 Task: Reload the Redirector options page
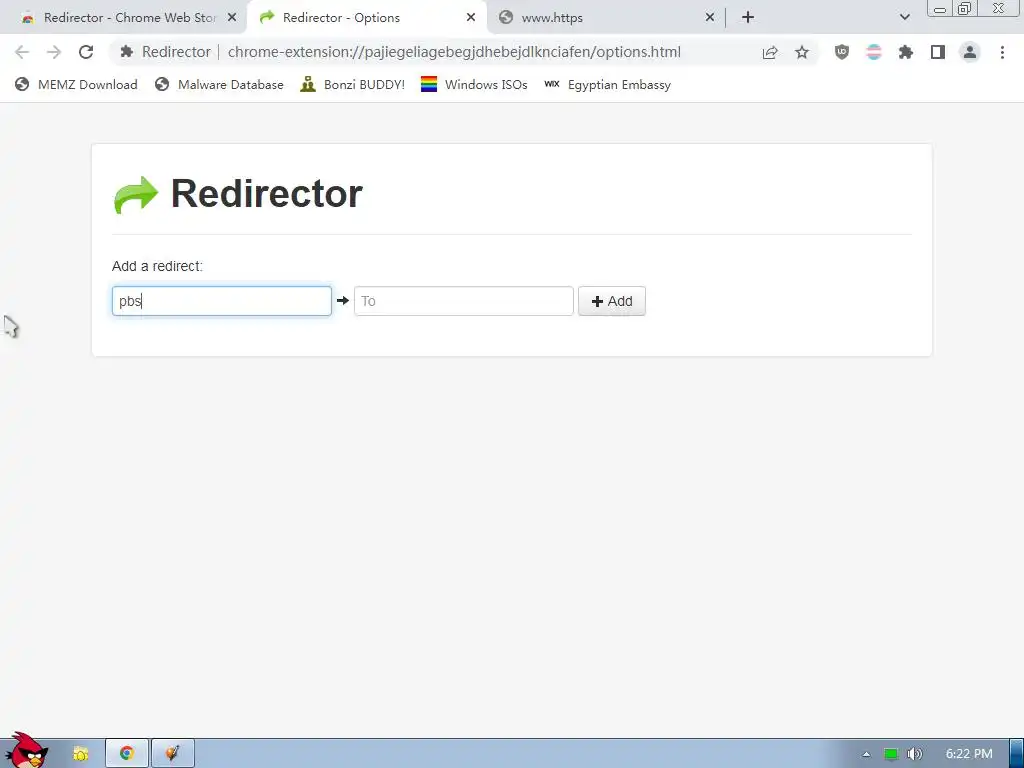point(86,52)
